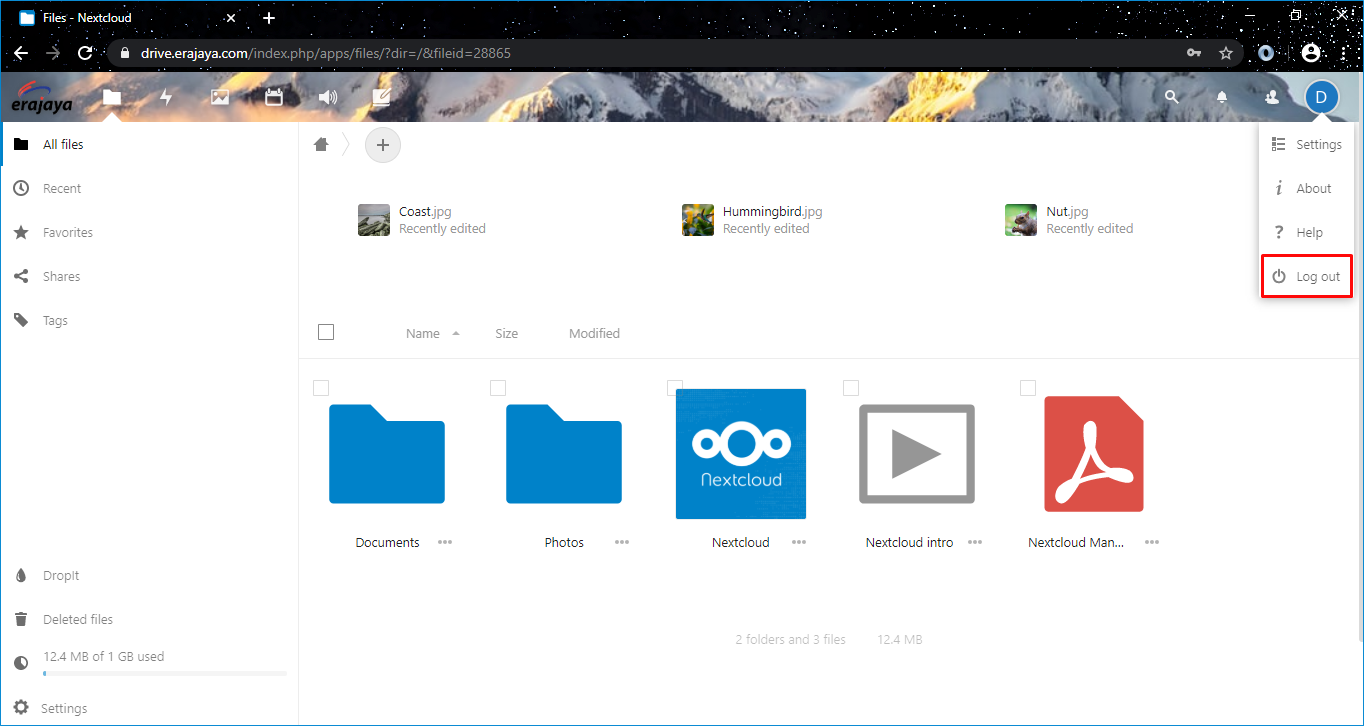Open the Announcements megaphone icon
1364x726 pixels.
[x=328, y=97]
